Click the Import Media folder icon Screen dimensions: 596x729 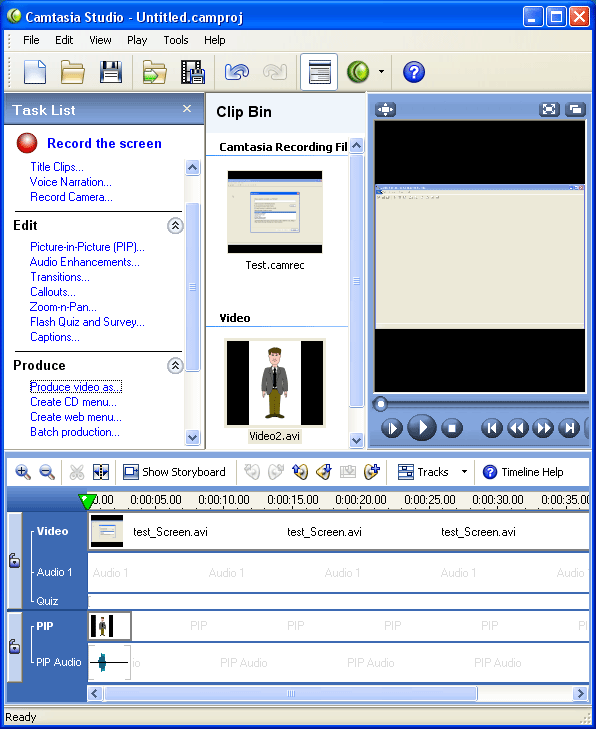[x=154, y=72]
